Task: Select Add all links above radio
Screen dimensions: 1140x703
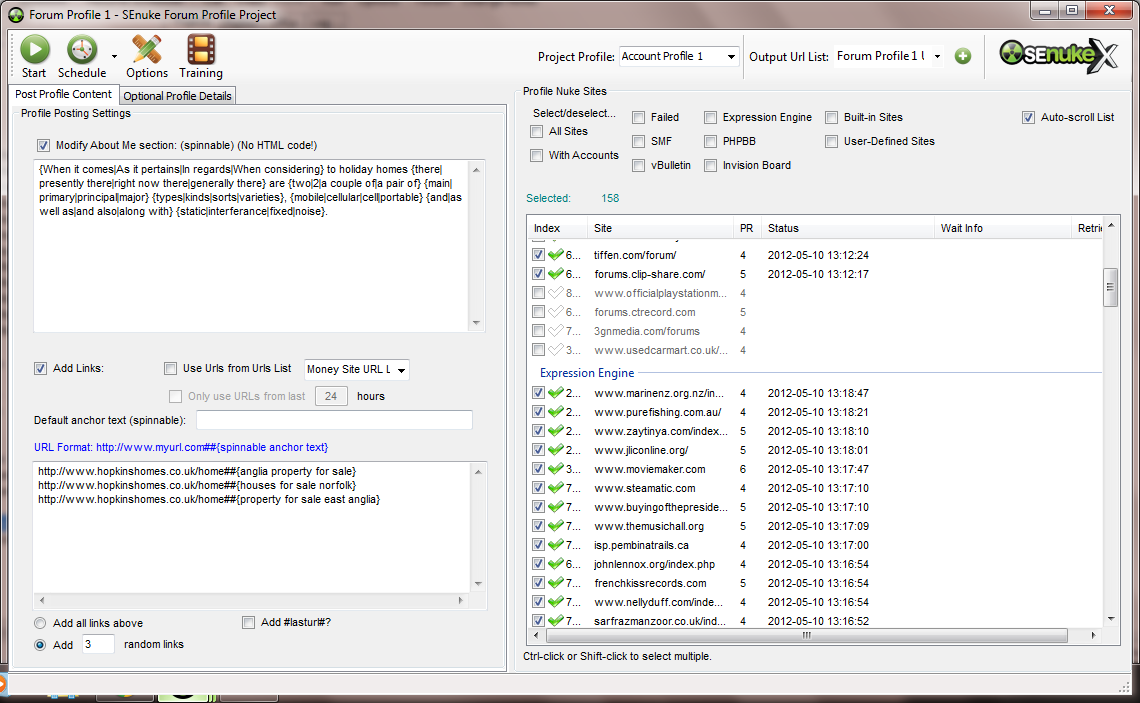Action: [40, 623]
